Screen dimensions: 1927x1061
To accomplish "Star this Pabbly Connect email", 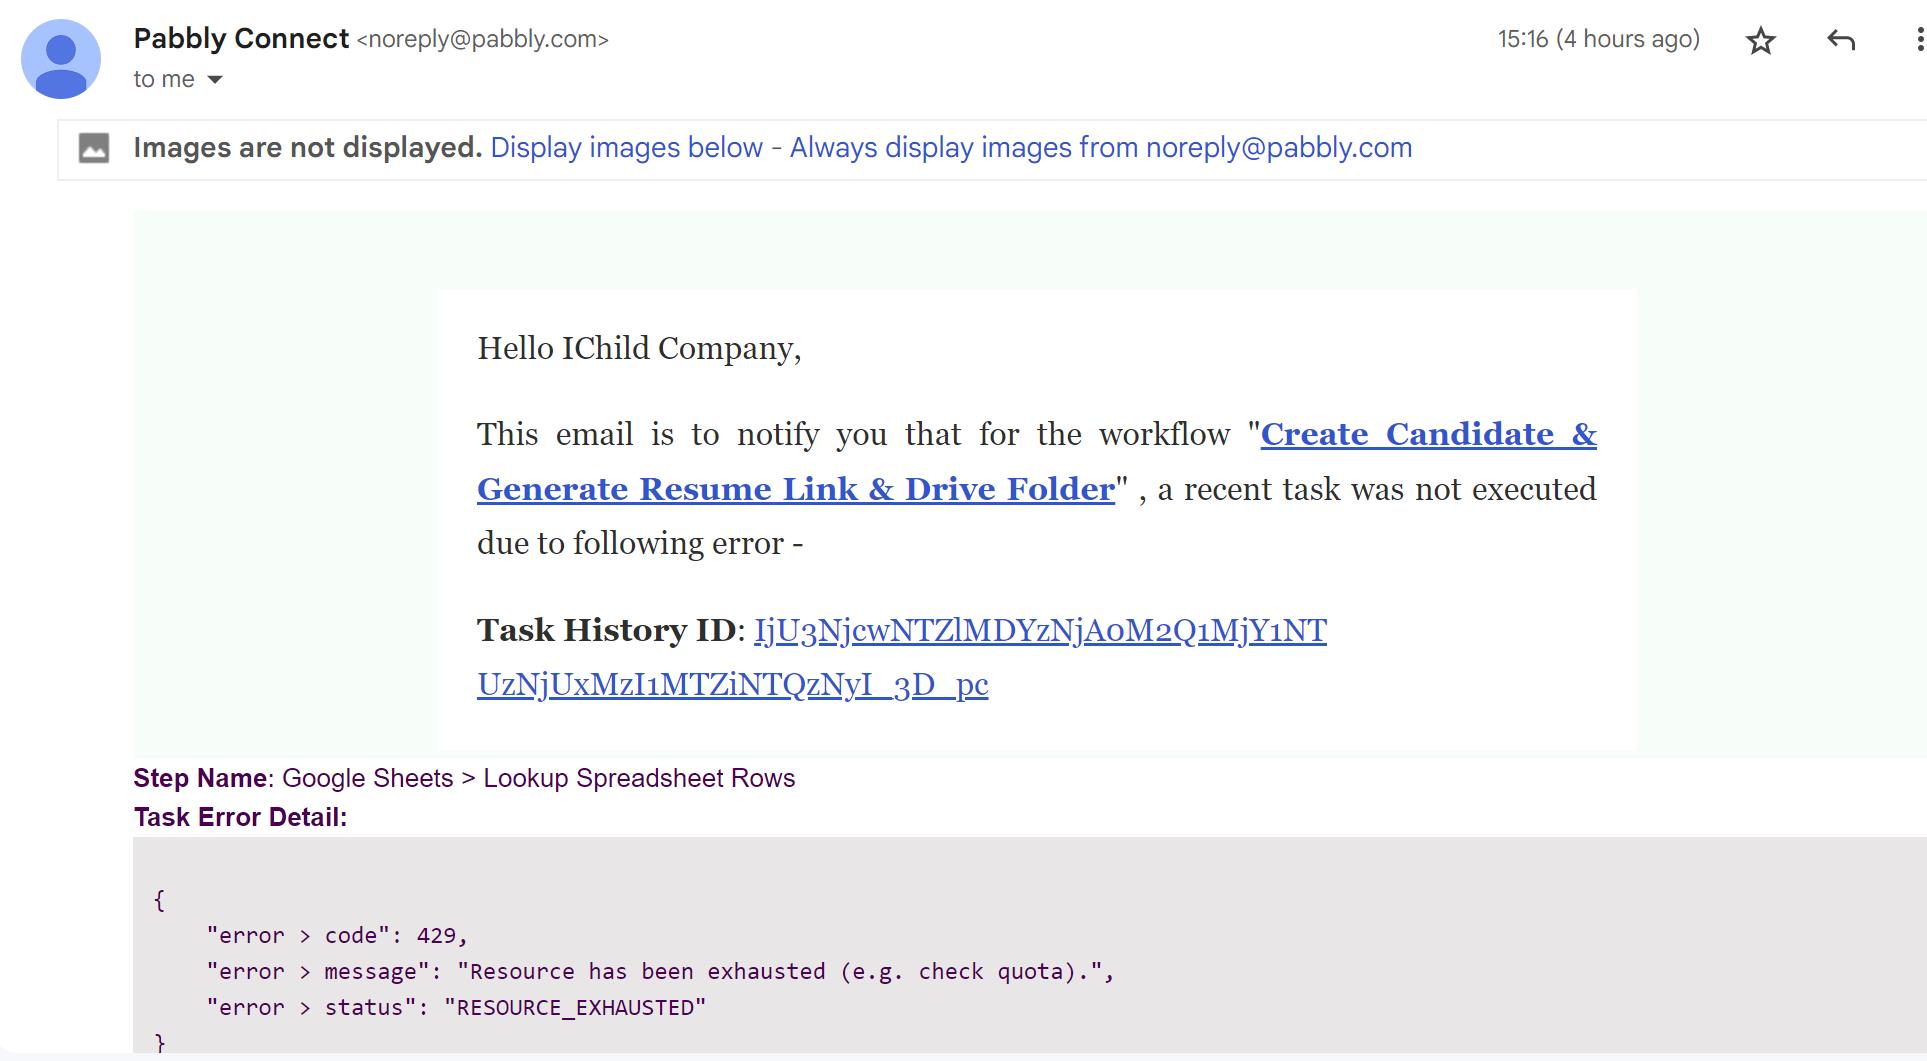I will pyautogui.click(x=1760, y=40).
